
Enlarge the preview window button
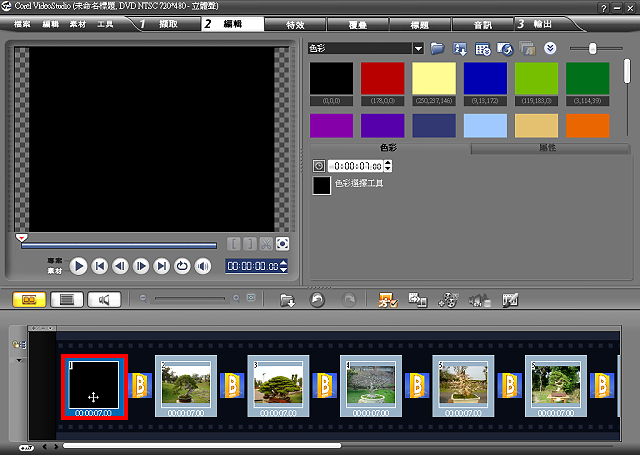click(x=282, y=244)
